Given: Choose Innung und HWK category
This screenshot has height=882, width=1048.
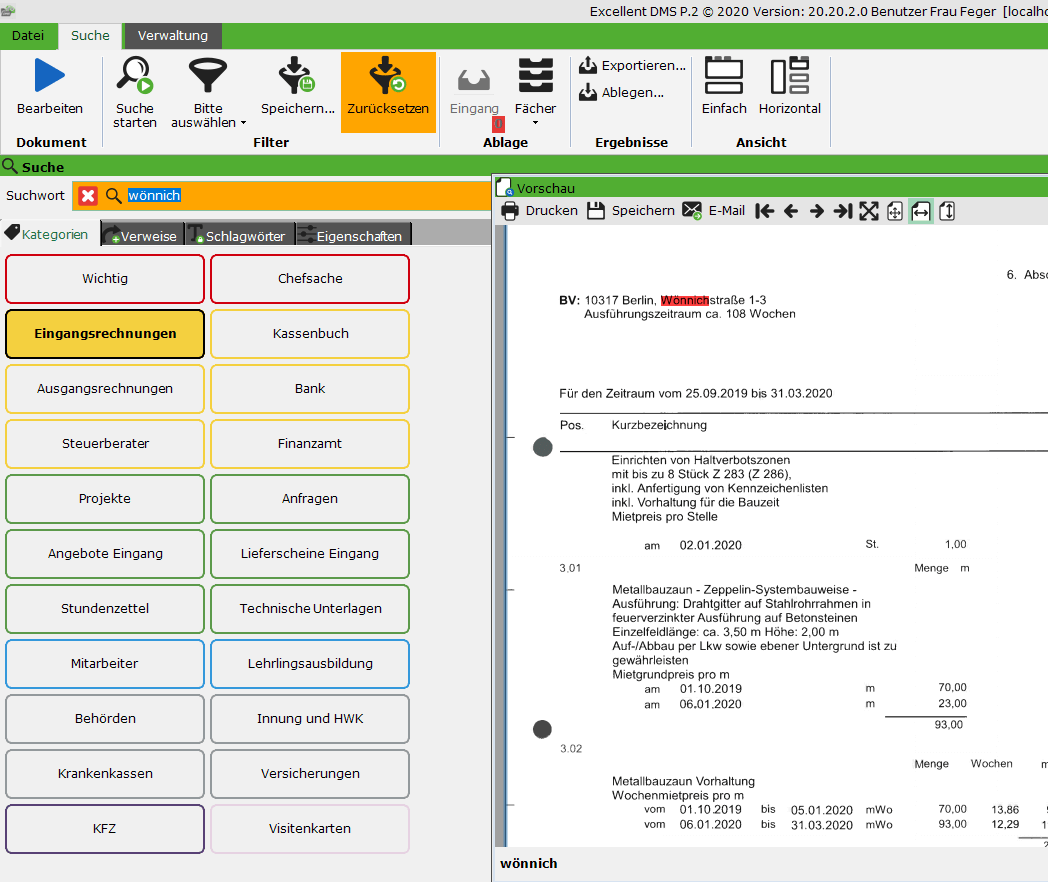Looking at the screenshot, I should click(x=310, y=718).
